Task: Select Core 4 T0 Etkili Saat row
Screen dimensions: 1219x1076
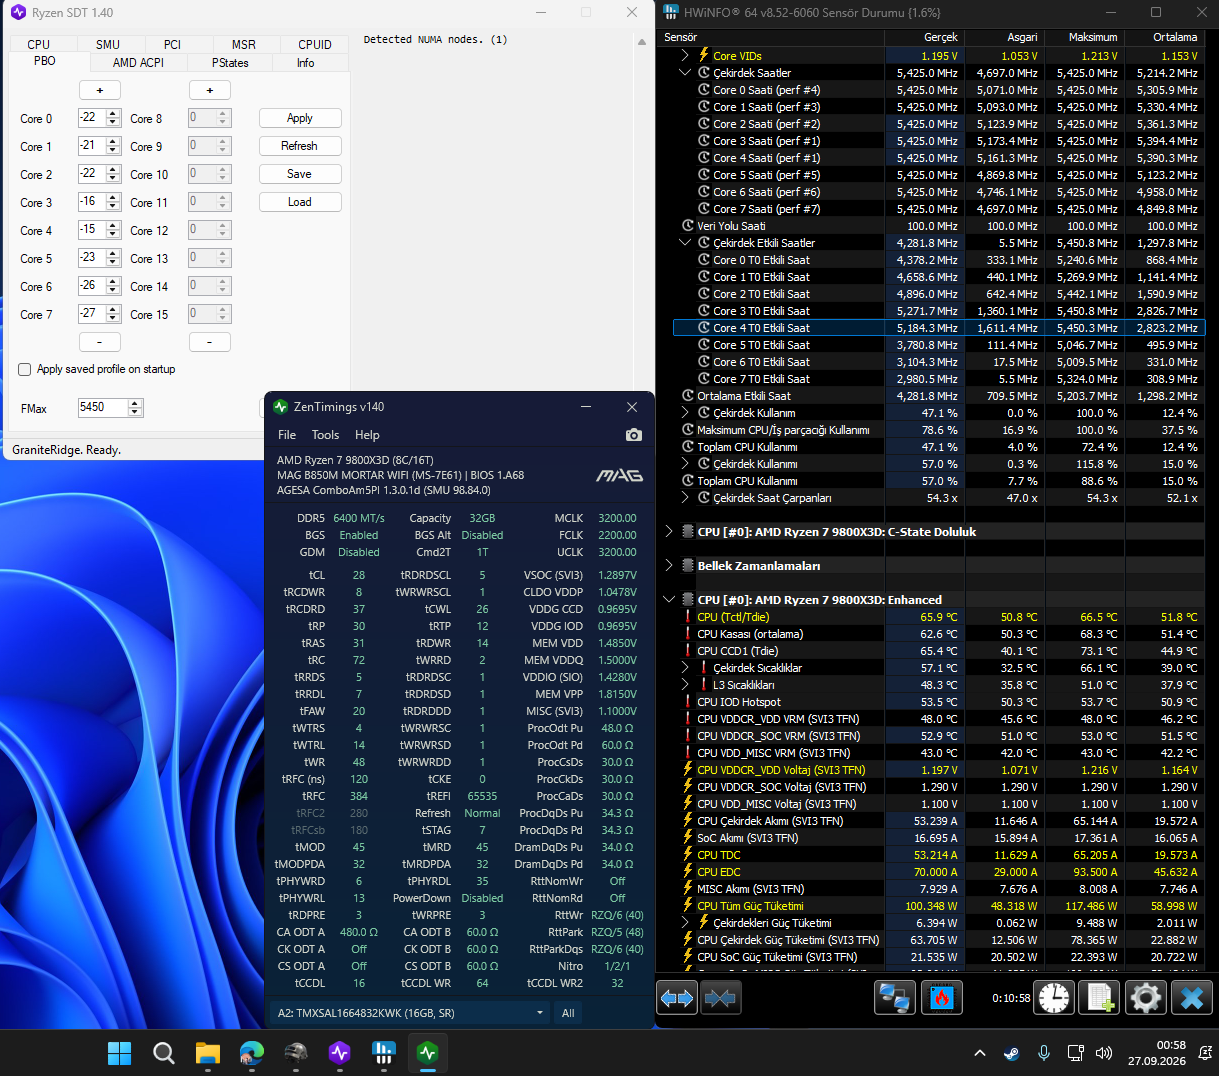Action: tap(938, 328)
